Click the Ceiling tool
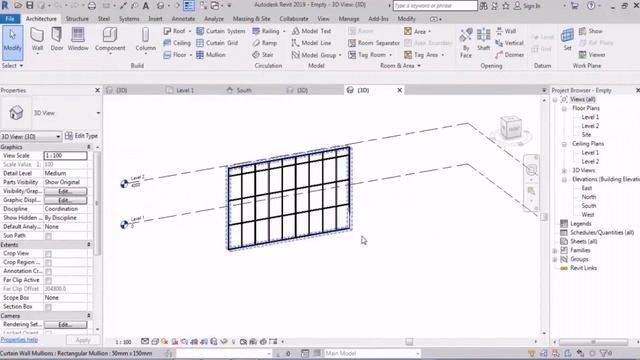640x360 pixels. pos(177,43)
